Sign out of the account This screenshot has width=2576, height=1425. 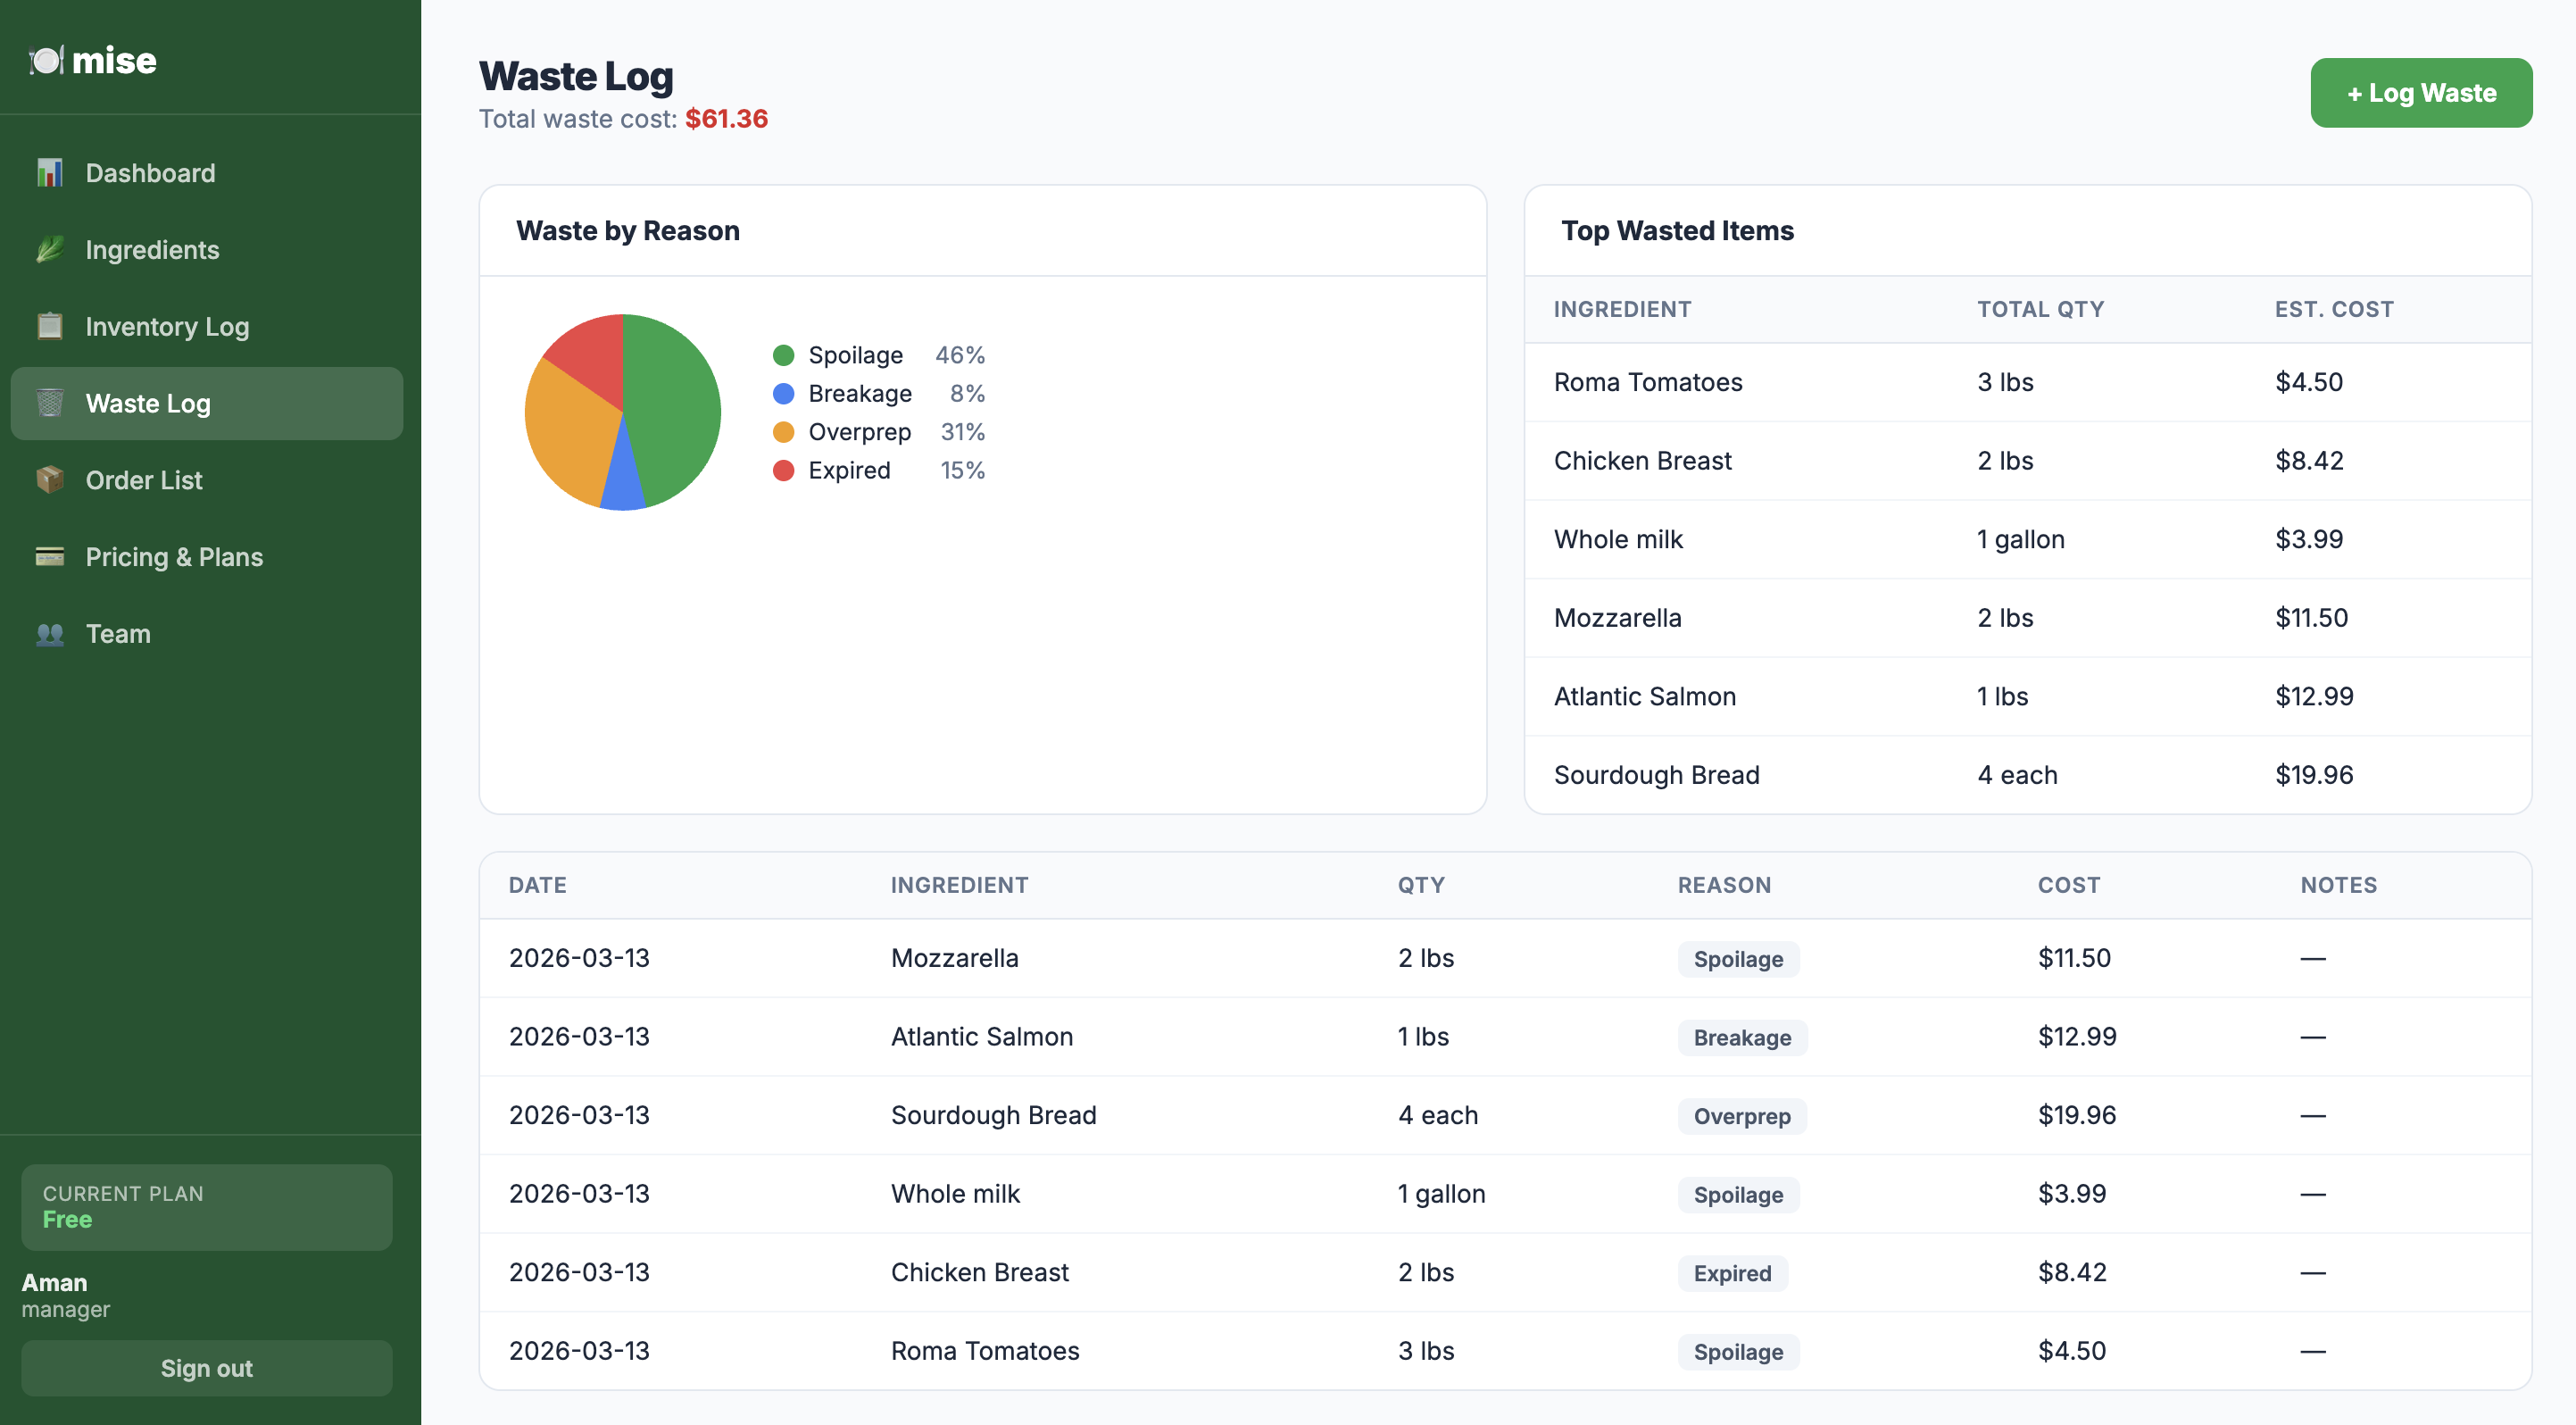[206, 1368]
